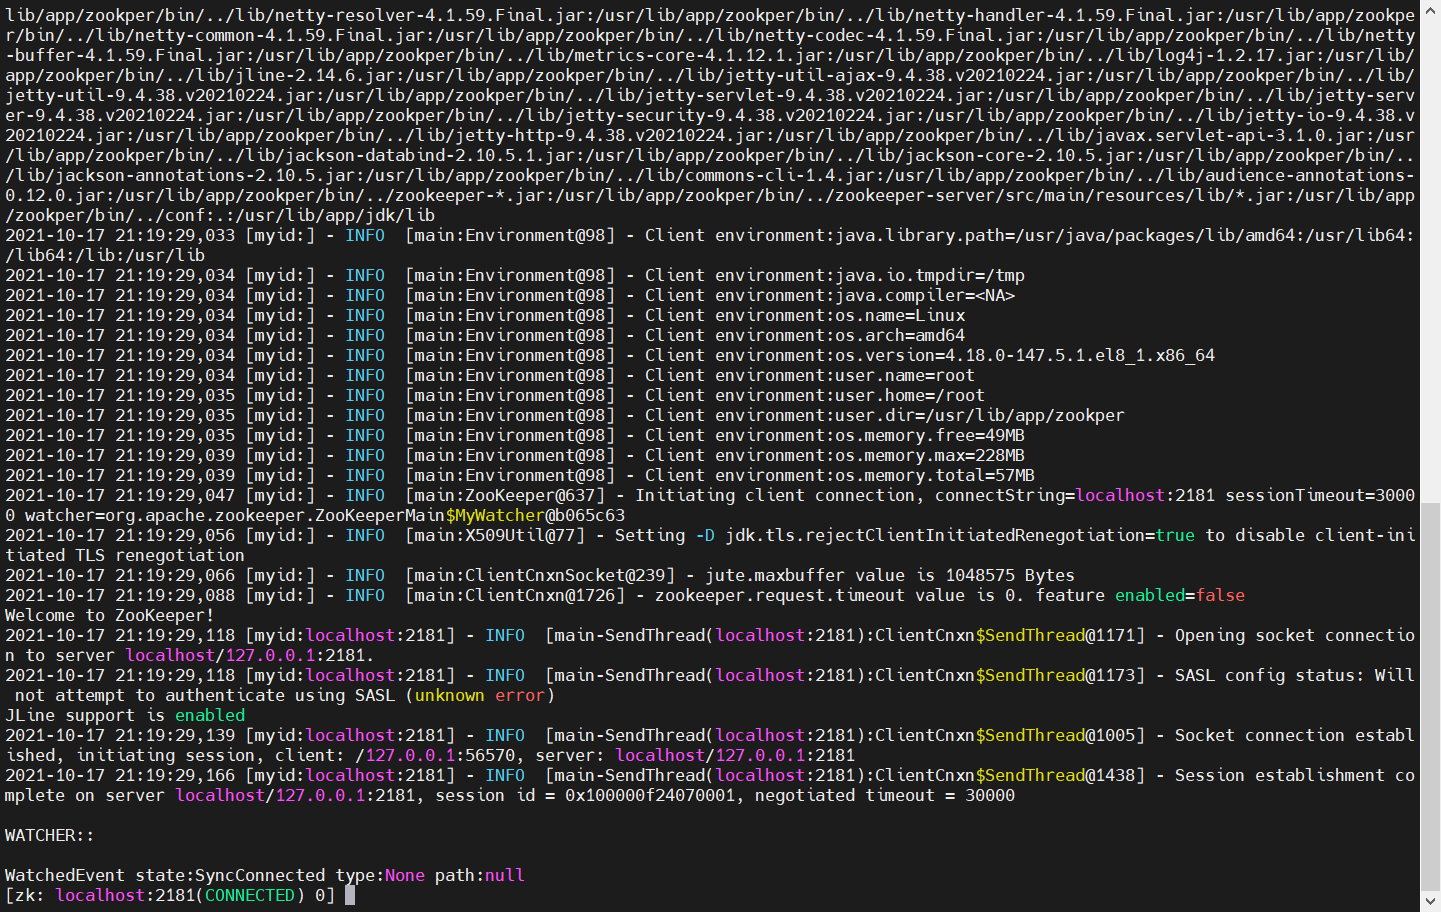Click 'Session establishment co' text
Viewport: 1441px width, 912px height.
[1295, 775]
